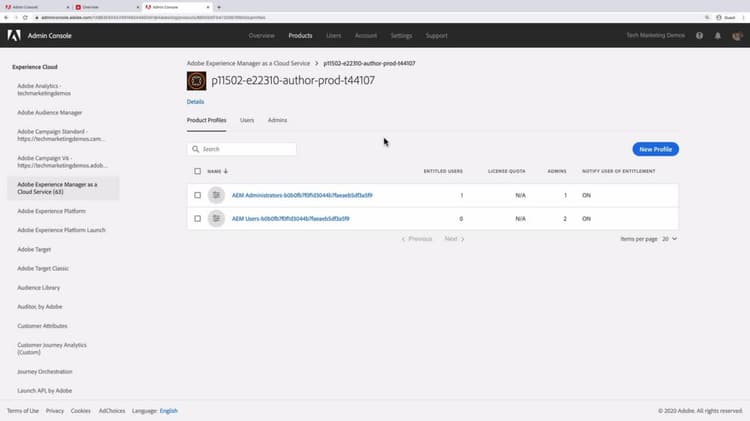
Task: Select Auditor, by Adobe in sidebar
Action: pyautogui.click(x=40, y=307)
